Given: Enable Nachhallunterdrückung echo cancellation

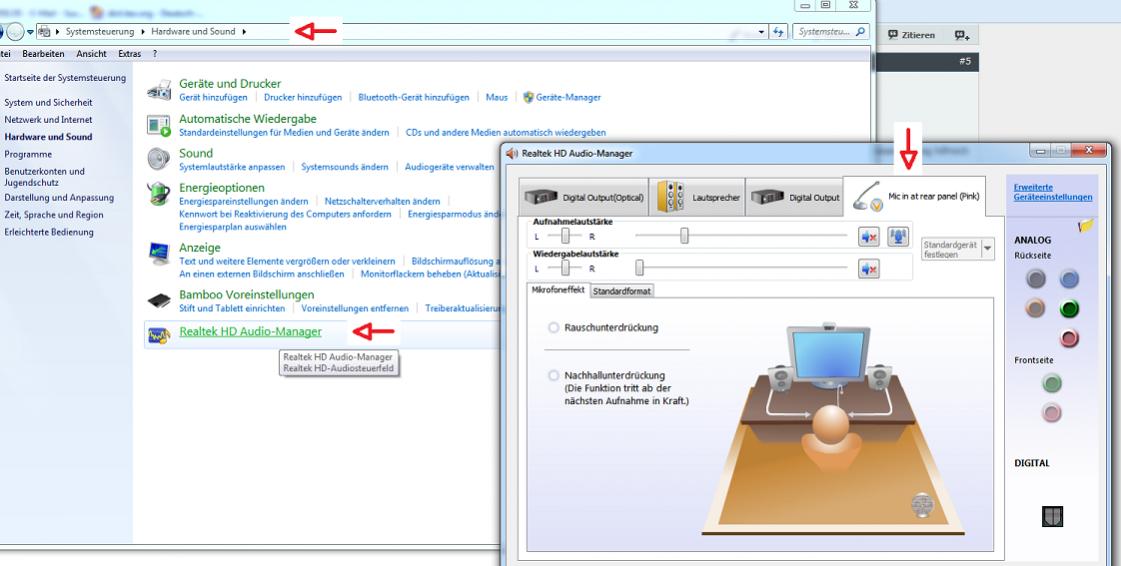Looking at the screenshot, I should pyautogui.click(x=553, y=375).
